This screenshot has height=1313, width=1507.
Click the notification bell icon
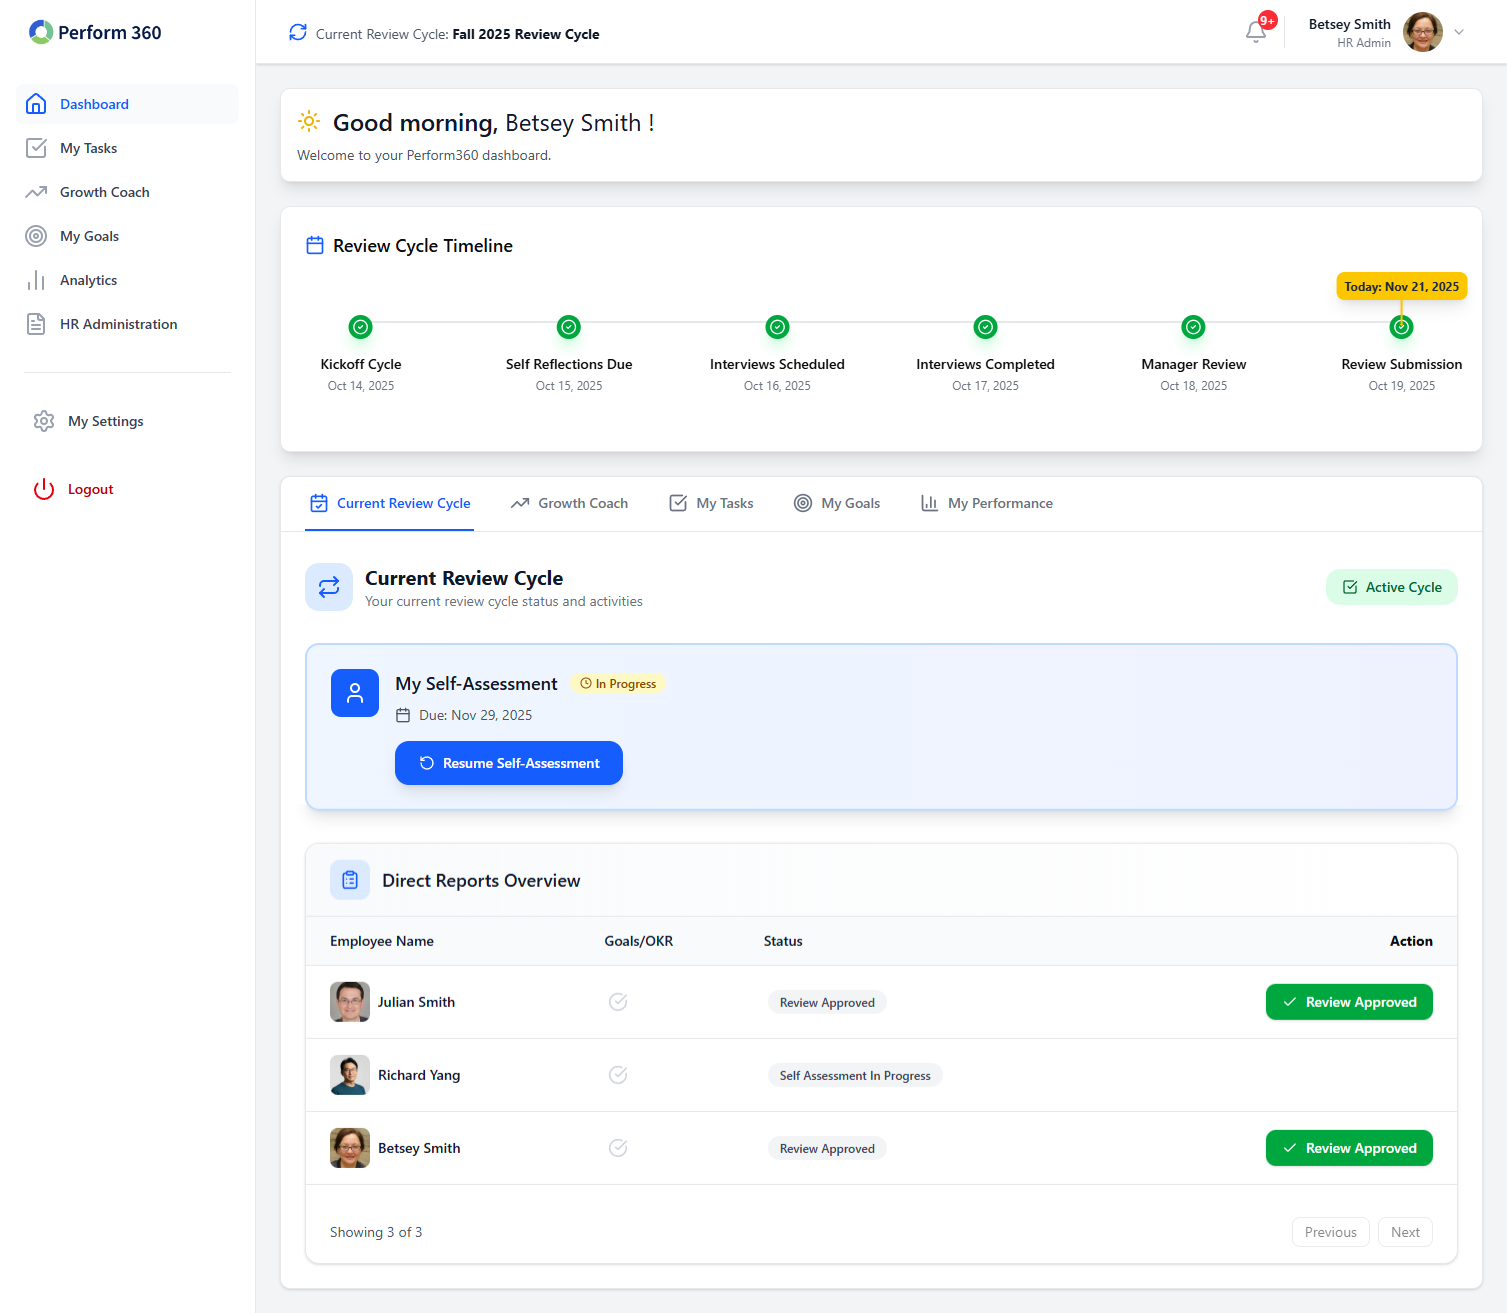[x=1256, y=32]
